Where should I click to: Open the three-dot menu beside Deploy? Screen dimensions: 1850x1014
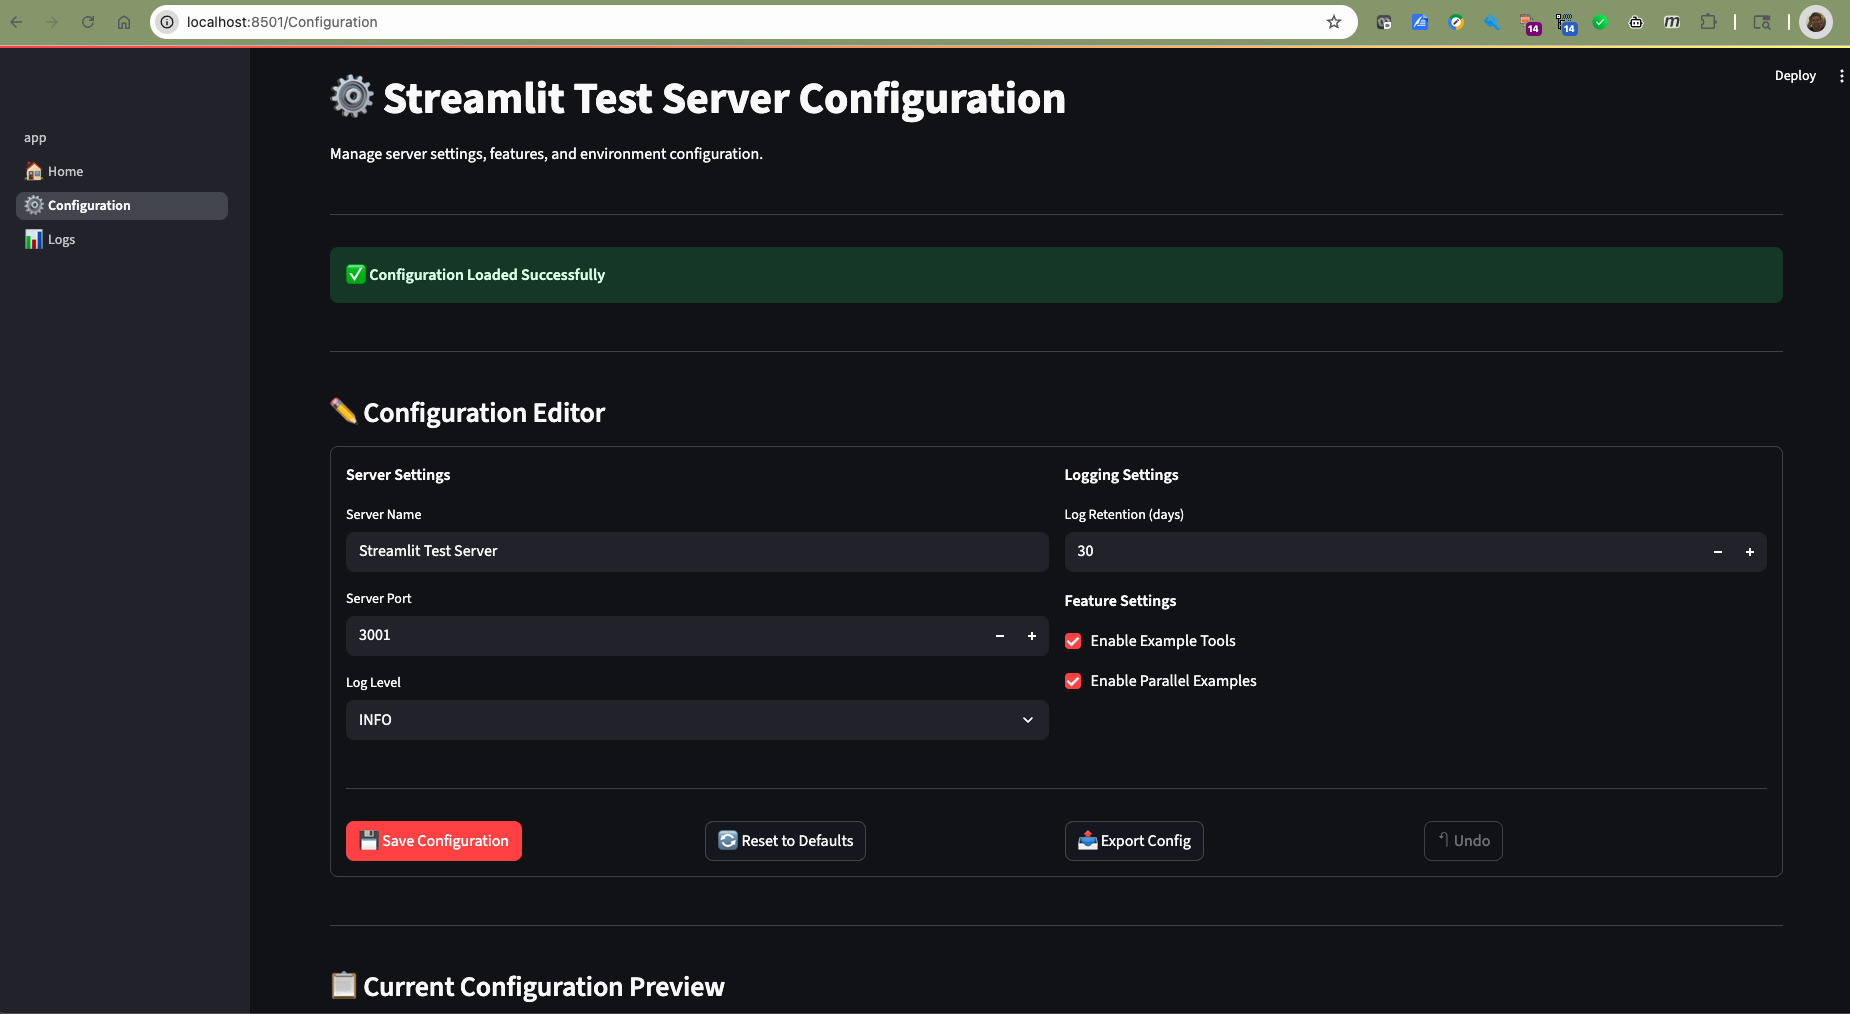pos(1842,75)
